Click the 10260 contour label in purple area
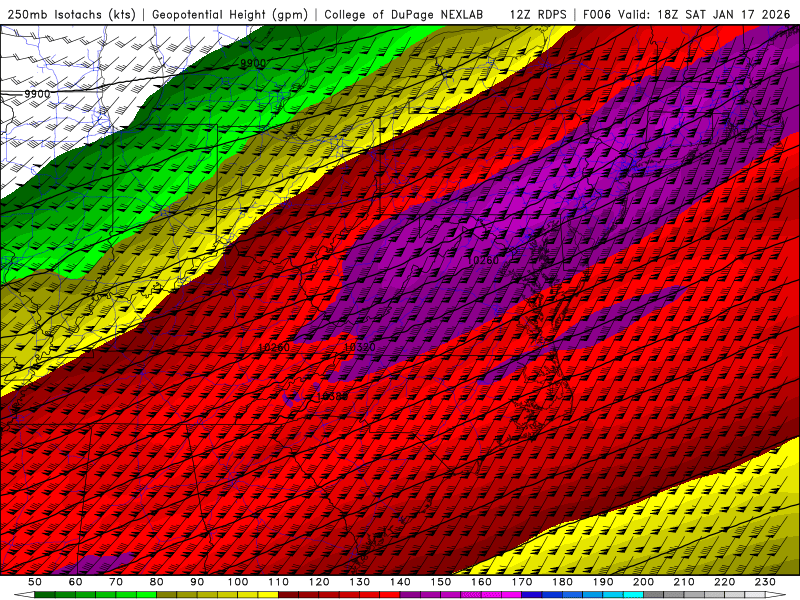This screenshot has width=800, height=600. pyautogui.click(x=483, y=260)
